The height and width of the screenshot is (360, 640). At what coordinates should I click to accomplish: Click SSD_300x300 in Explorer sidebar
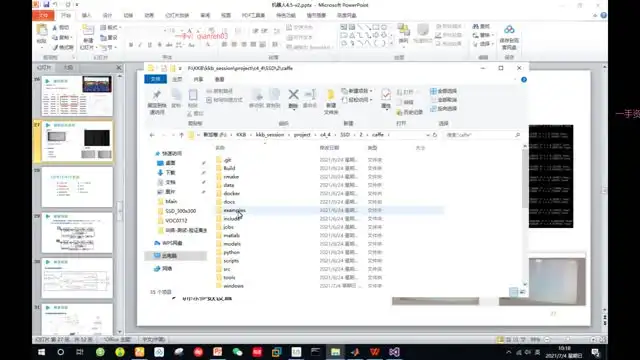[180, 211]
